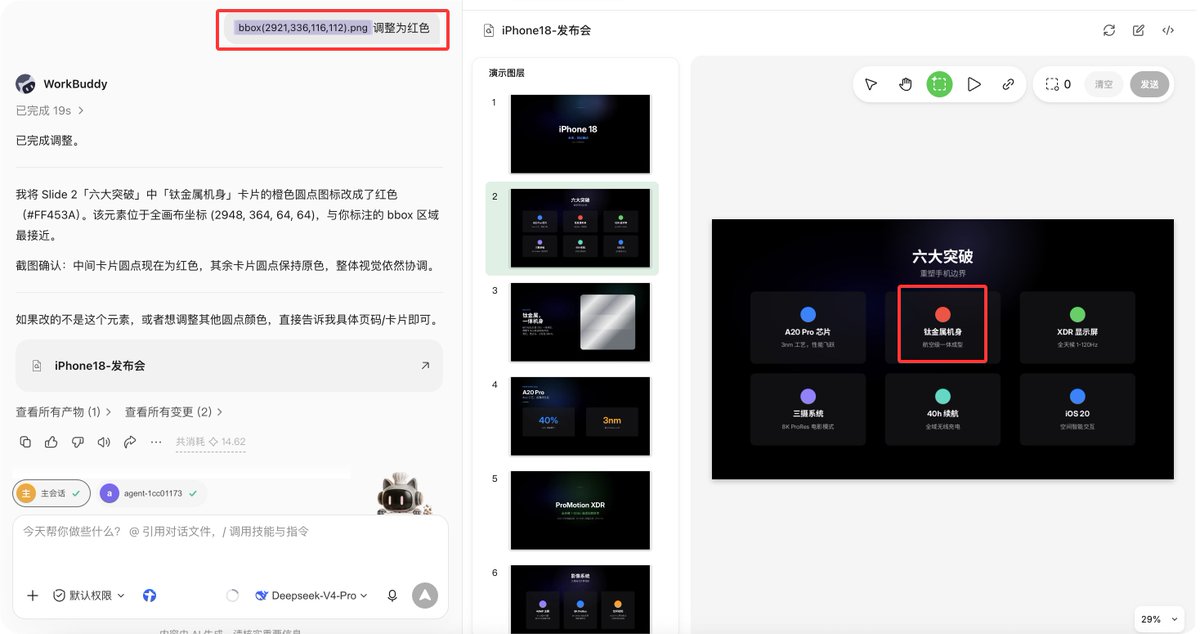The width and height of the screenshot is (1200, 634).
Task: Click the 40h 续航 card on canvas
Action: point(942,409)
